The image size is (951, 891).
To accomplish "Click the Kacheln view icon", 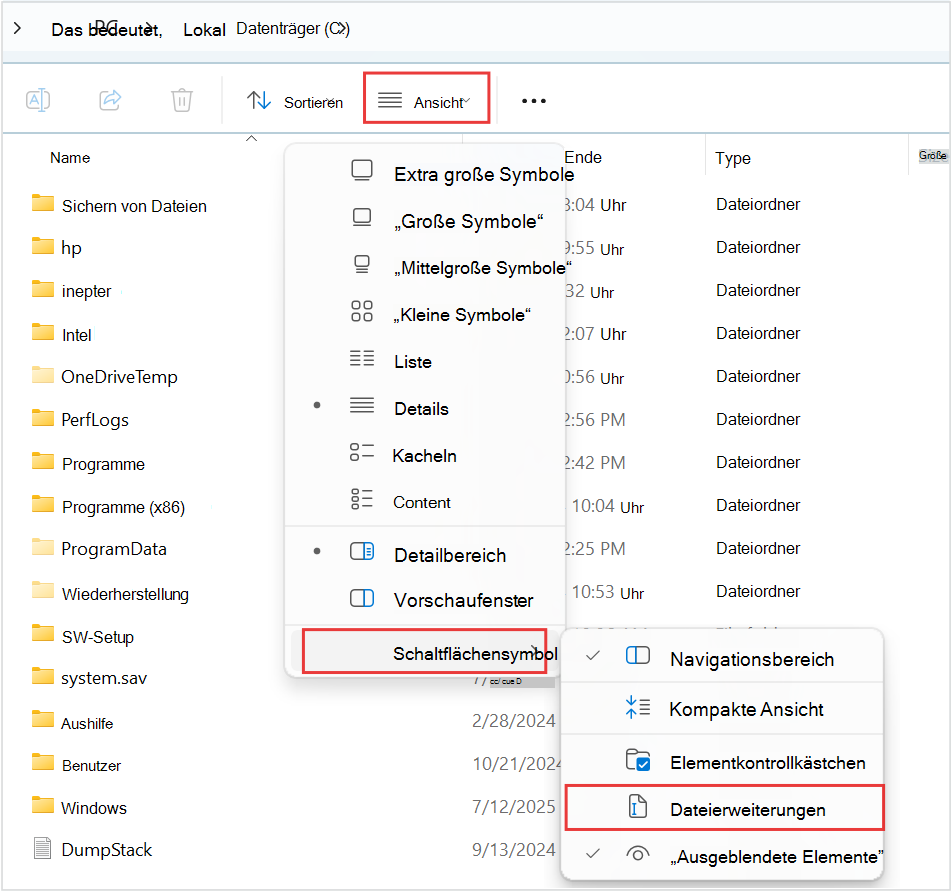I will (362, 452).
